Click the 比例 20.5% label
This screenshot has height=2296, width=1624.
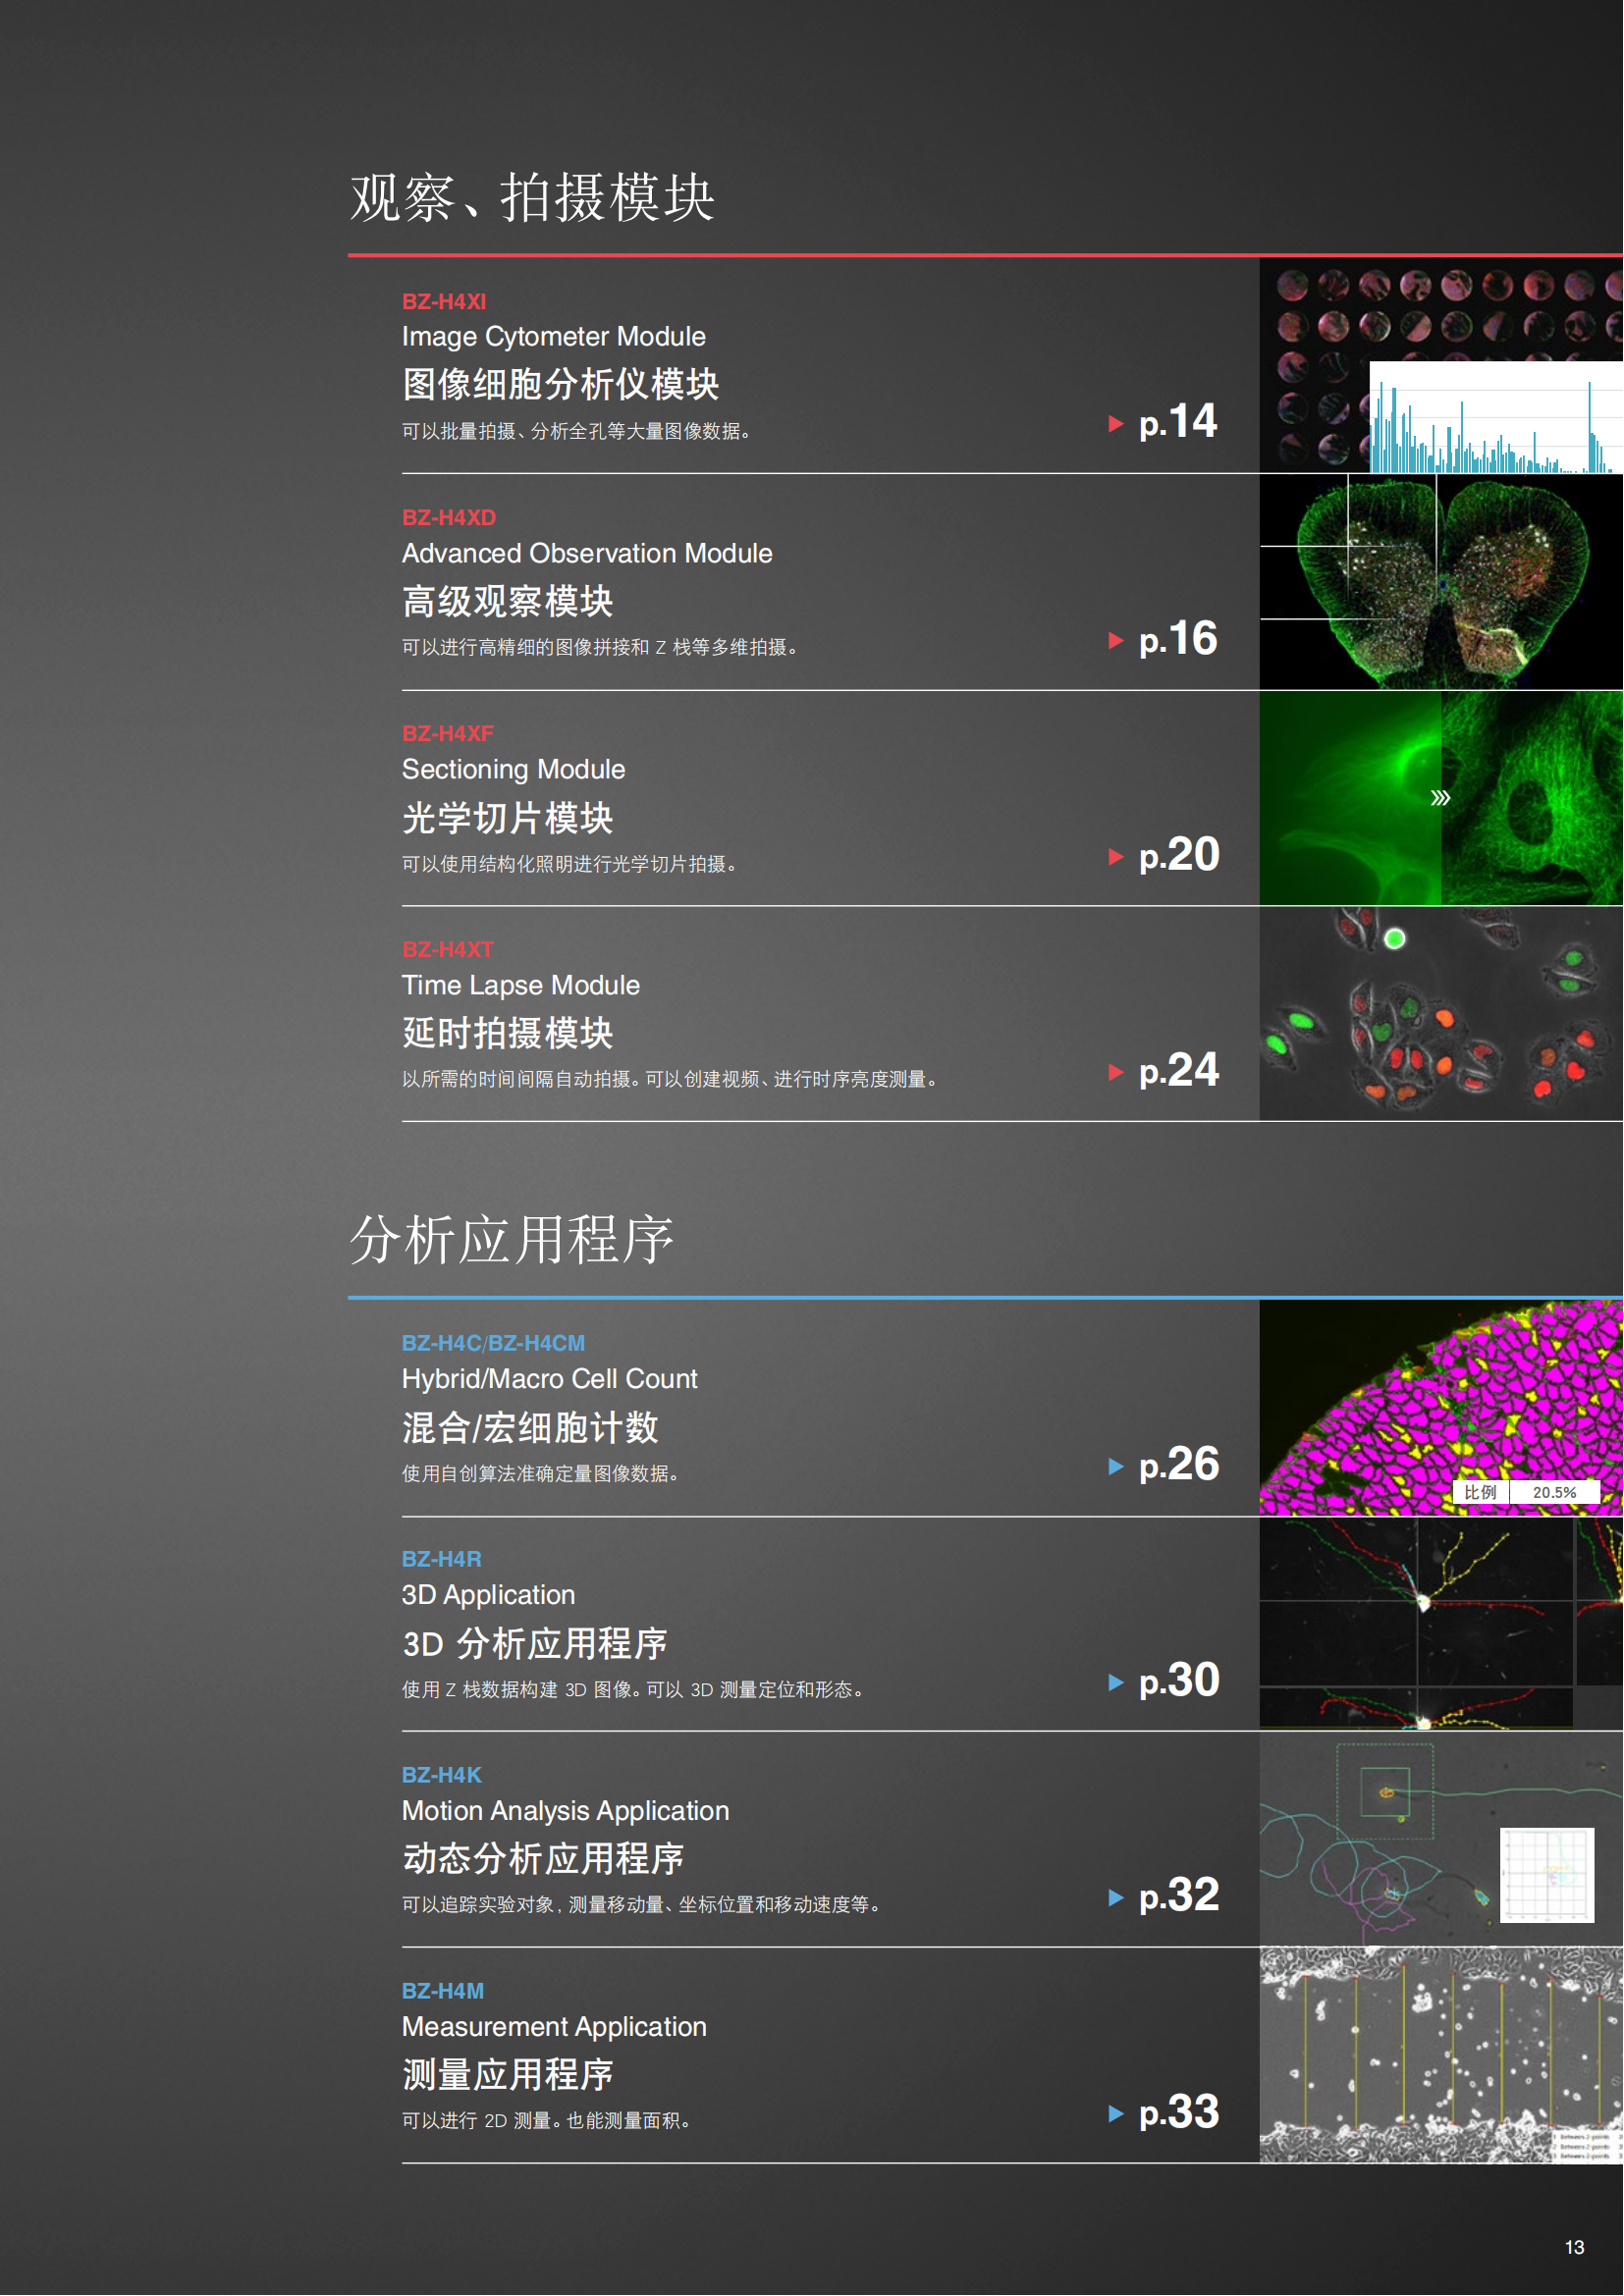(1526, 1494)
